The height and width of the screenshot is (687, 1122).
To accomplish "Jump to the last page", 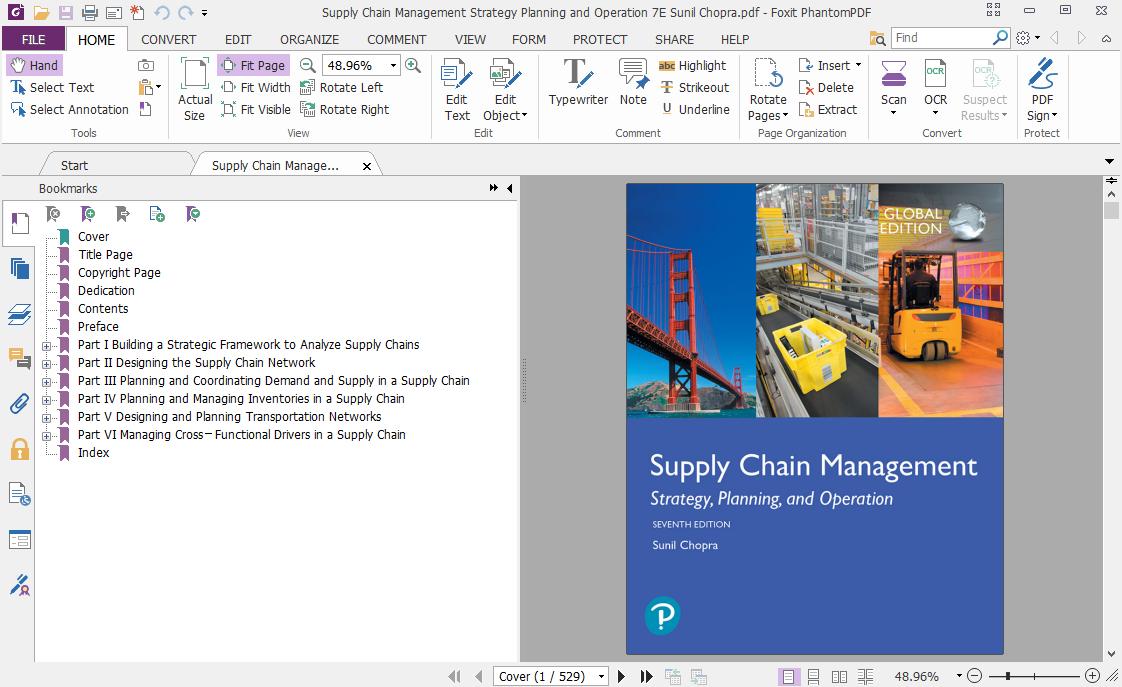I will click(646, 676).
